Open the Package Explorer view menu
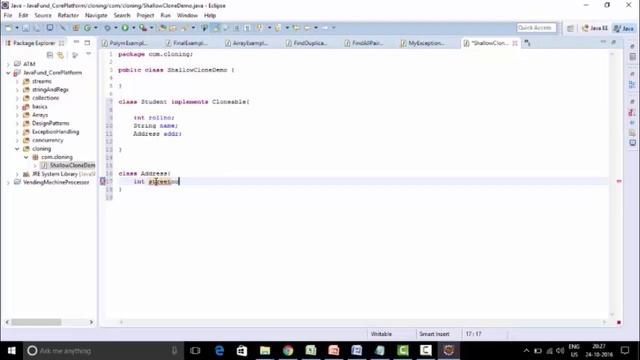The image size is (640, 360). click(88, 54)
